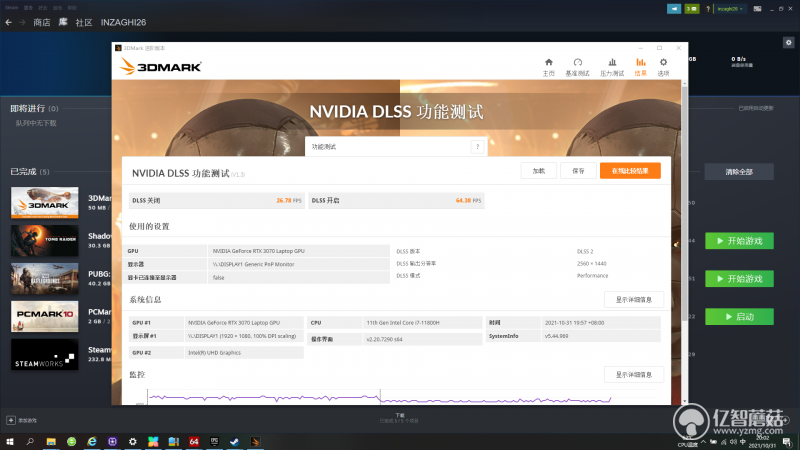This screenshot has height=450, width=800.
Task: Click 开始游戏 for Shadow of the Tomb Raider
Action: [739, 241]
